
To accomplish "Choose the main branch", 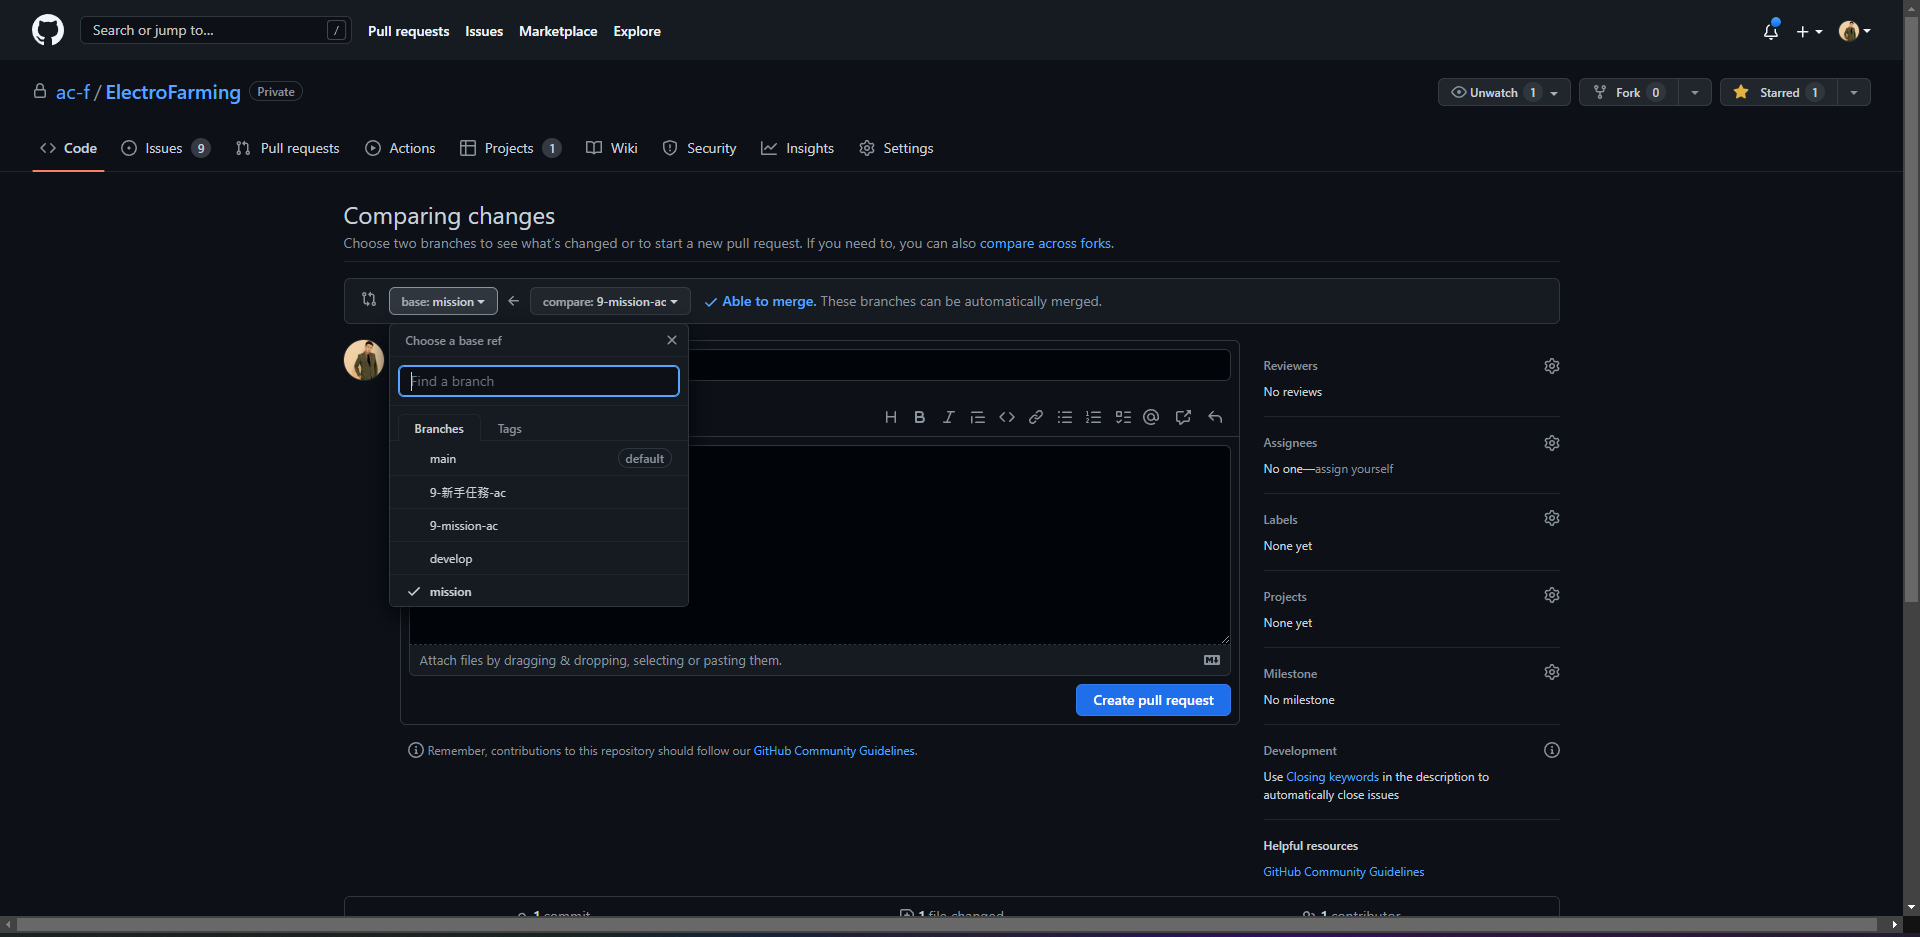I will click(539, 459).
